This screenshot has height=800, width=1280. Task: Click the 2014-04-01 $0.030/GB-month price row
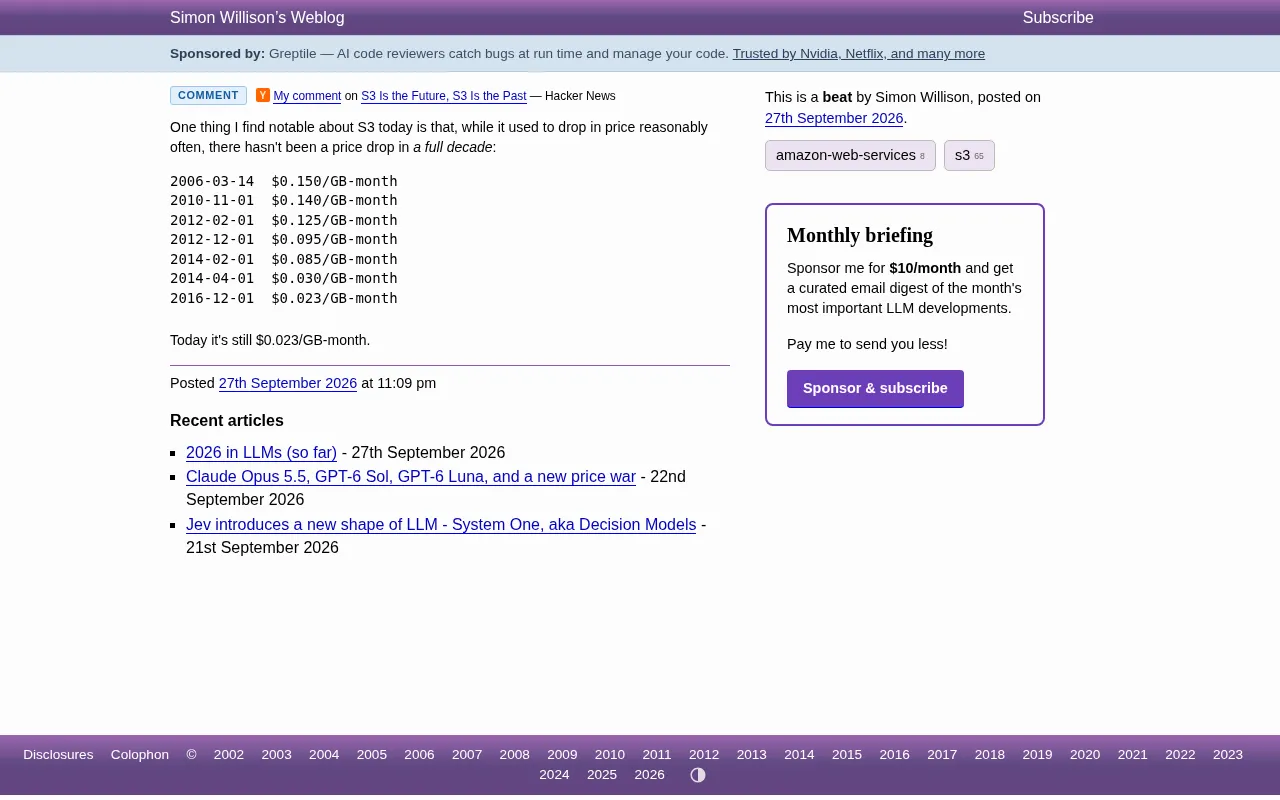[284, 278]
